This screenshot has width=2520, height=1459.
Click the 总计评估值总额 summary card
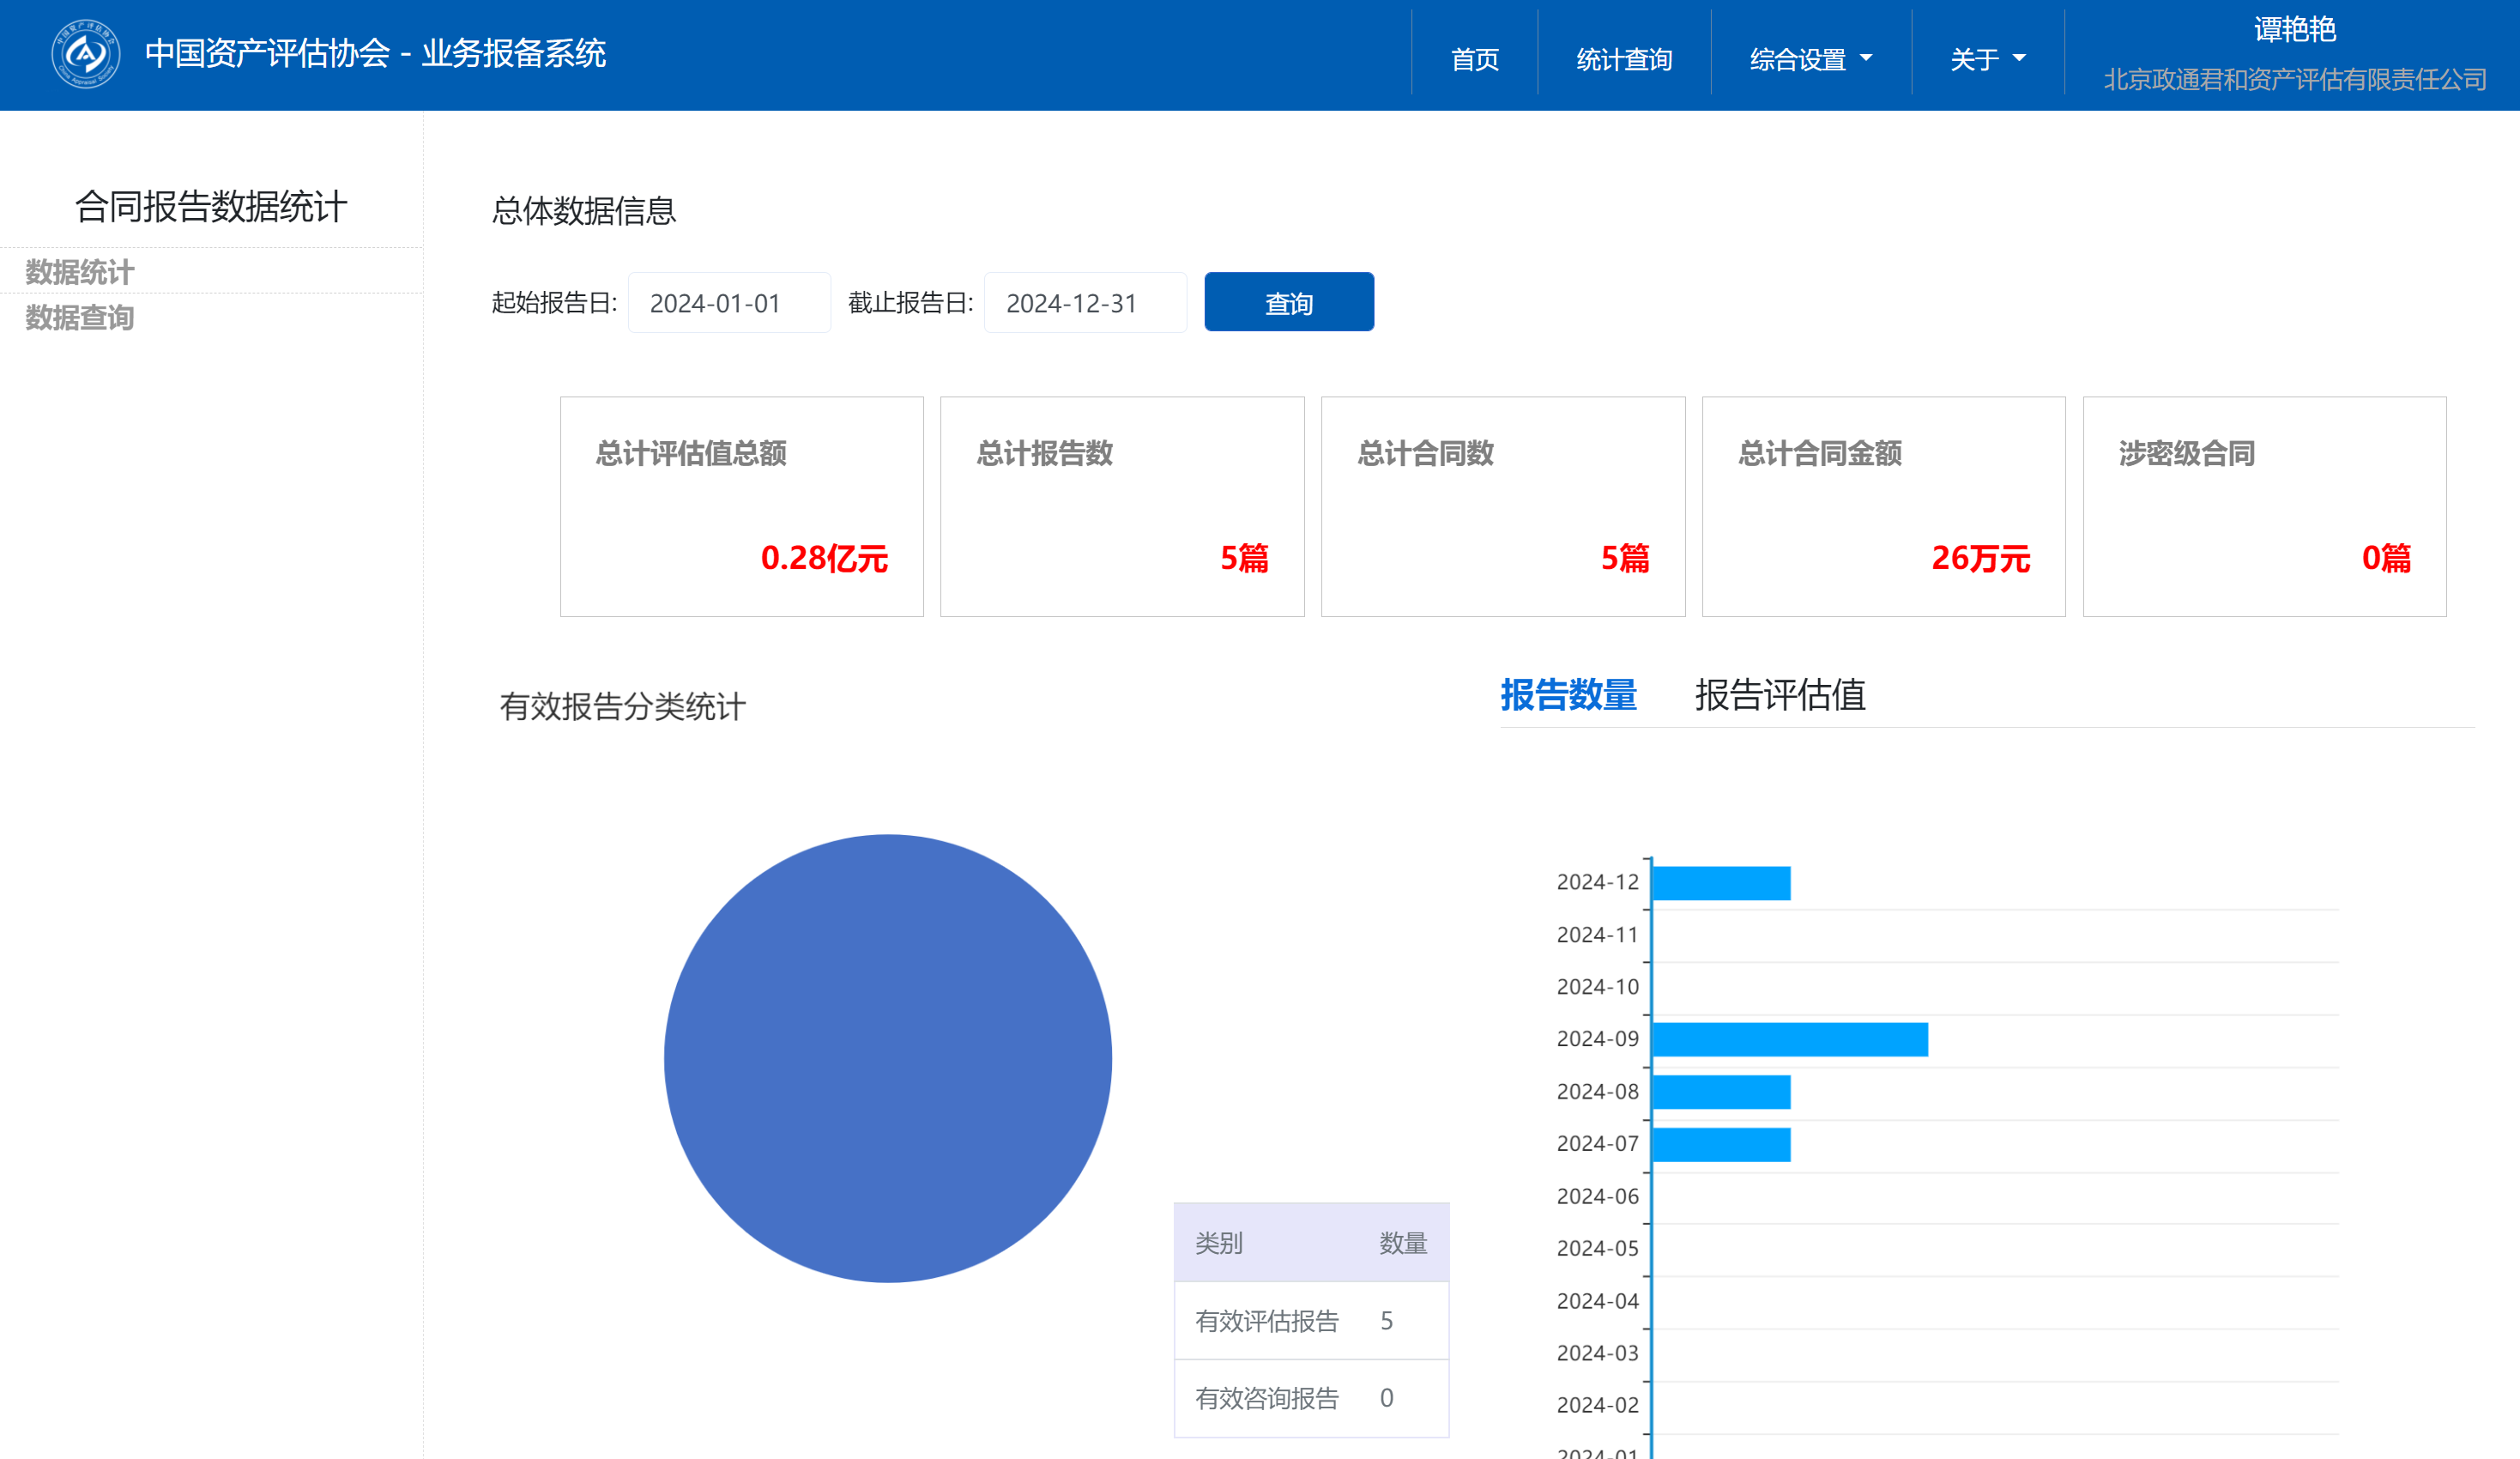coord(741,506)
